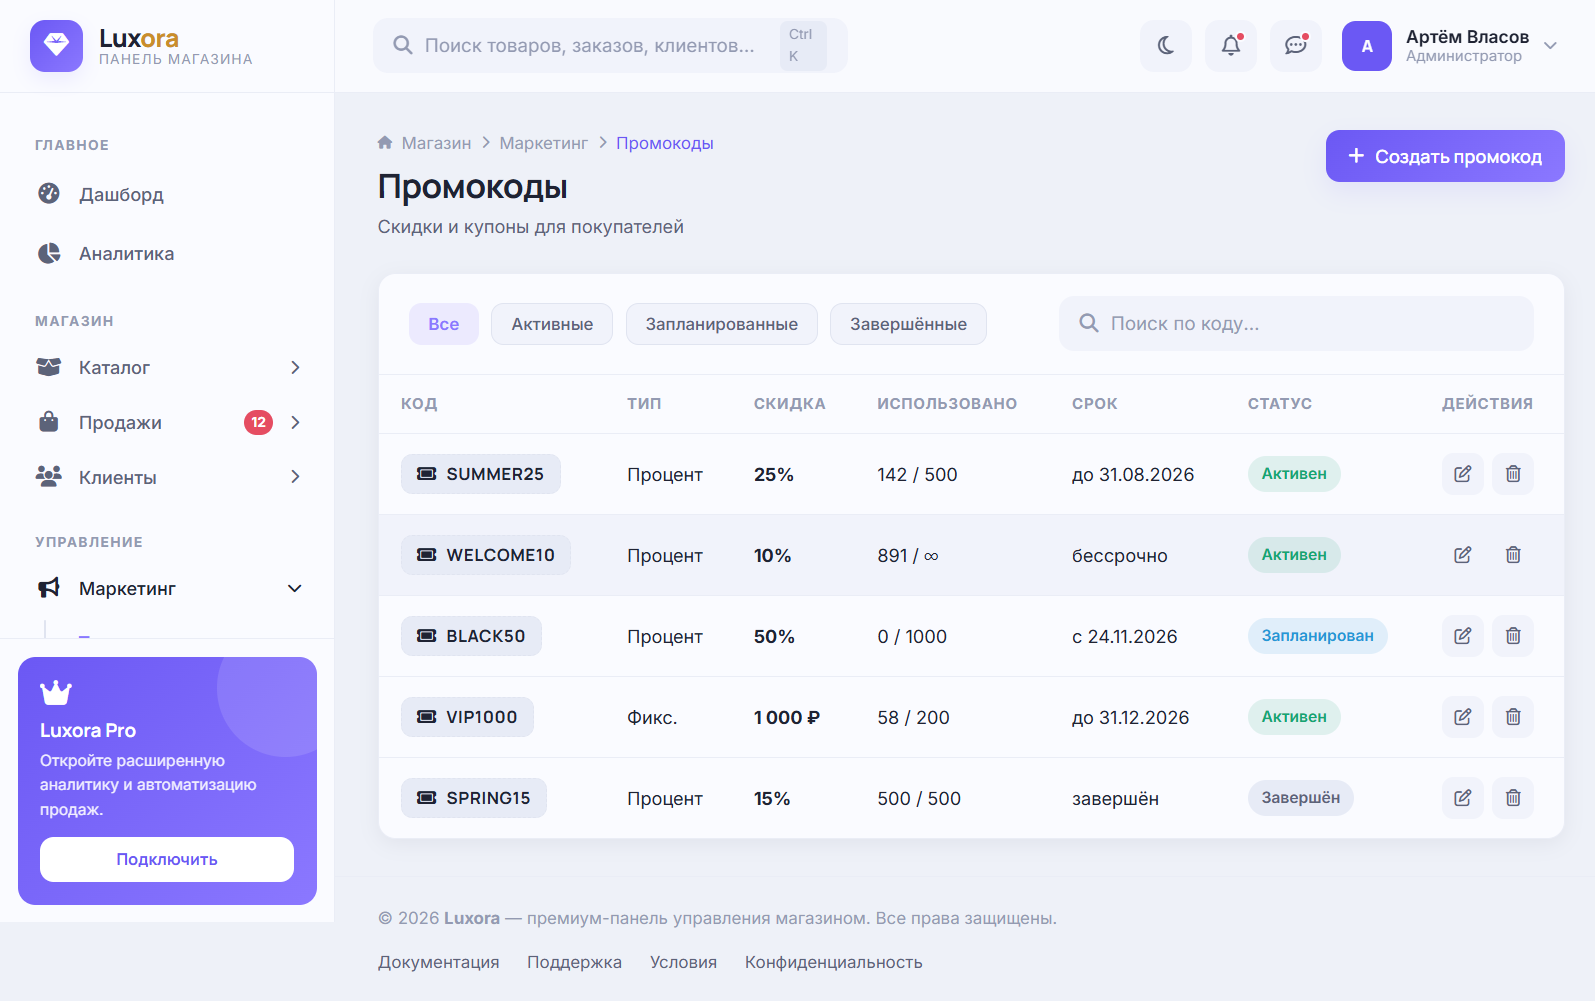Click the user avatar letter A
This screenshot has width=1595, height=1001.
click(1367, 46)
